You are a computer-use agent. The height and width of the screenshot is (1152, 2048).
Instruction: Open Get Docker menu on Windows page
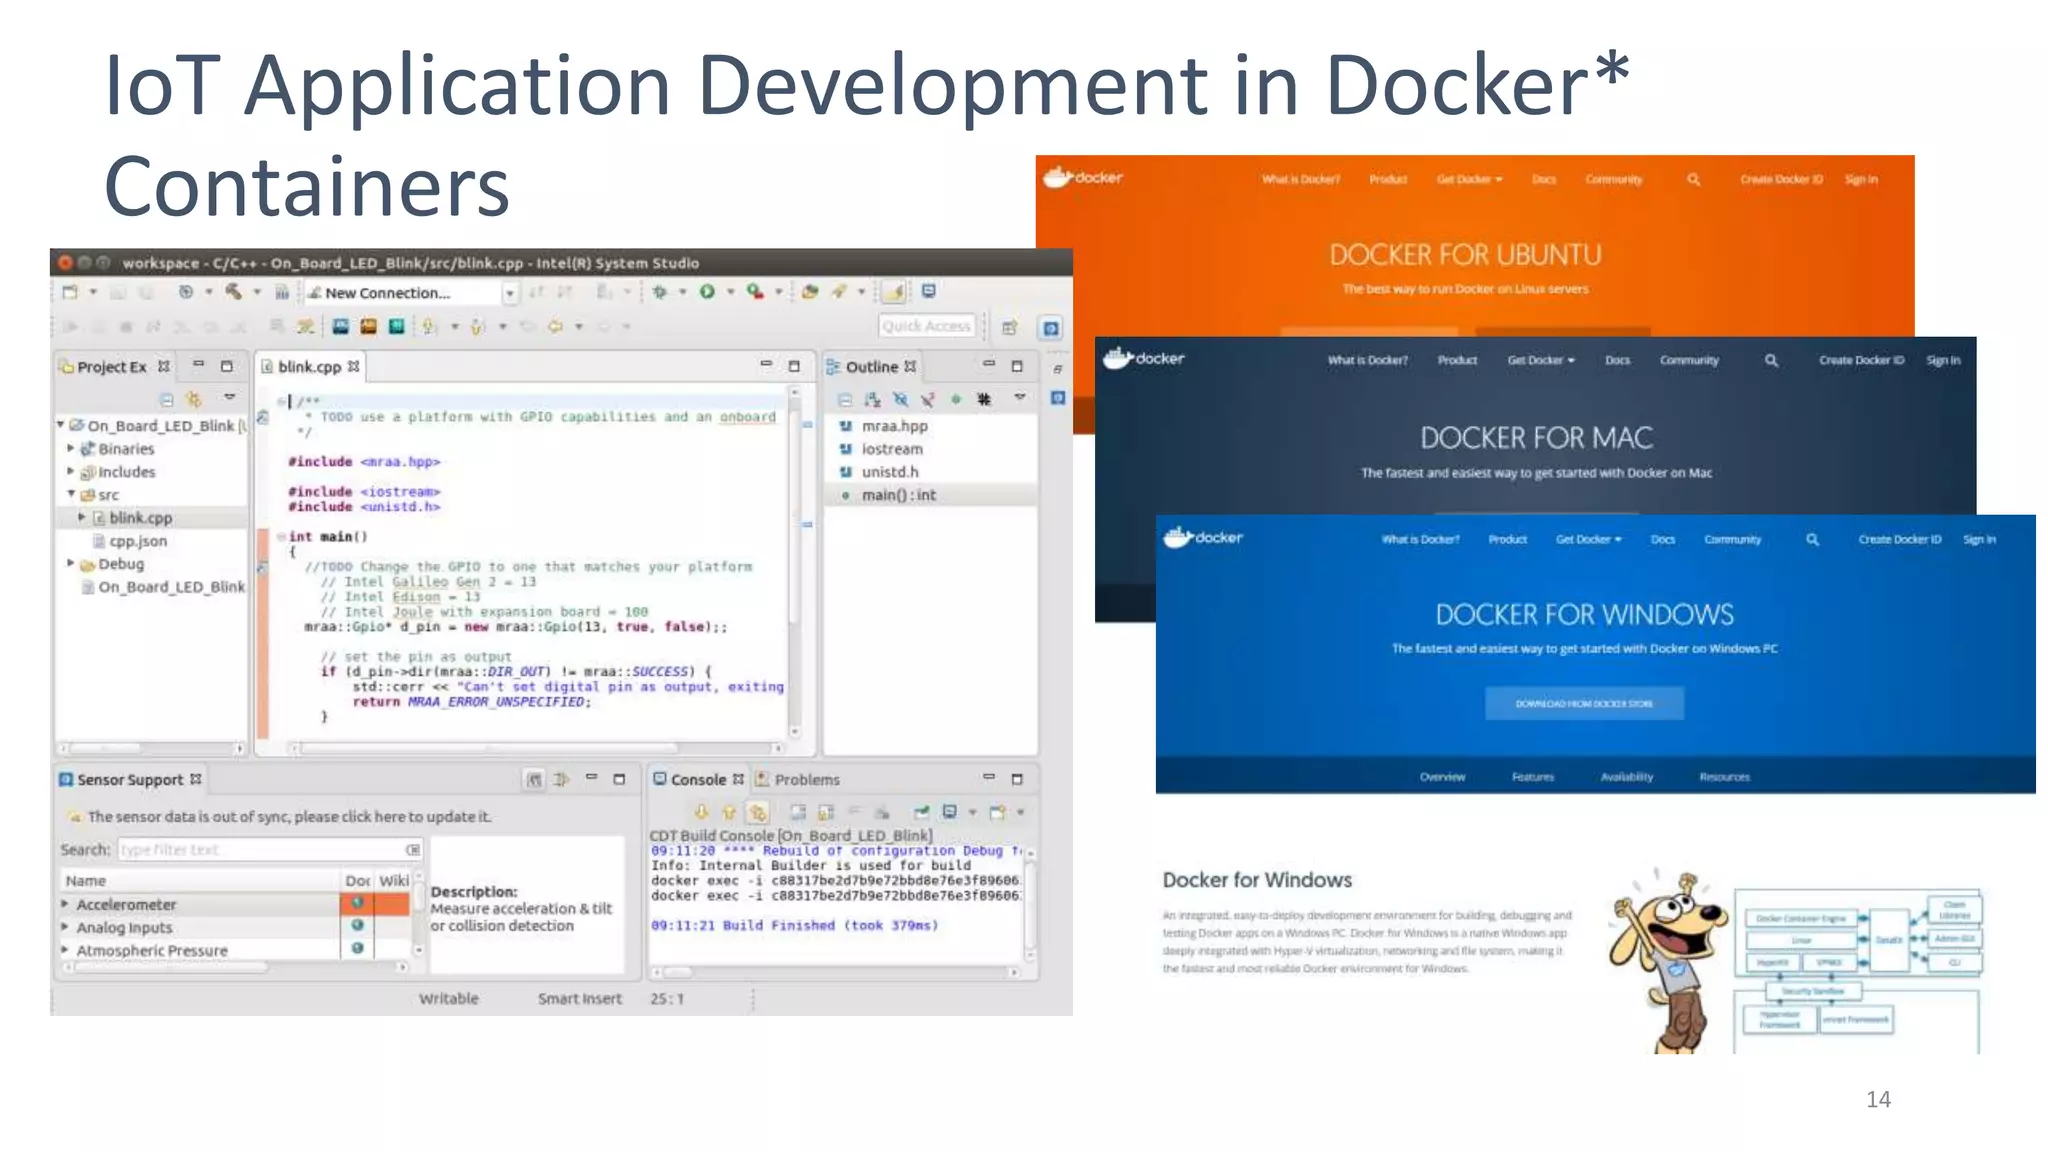coord(1588,539)
